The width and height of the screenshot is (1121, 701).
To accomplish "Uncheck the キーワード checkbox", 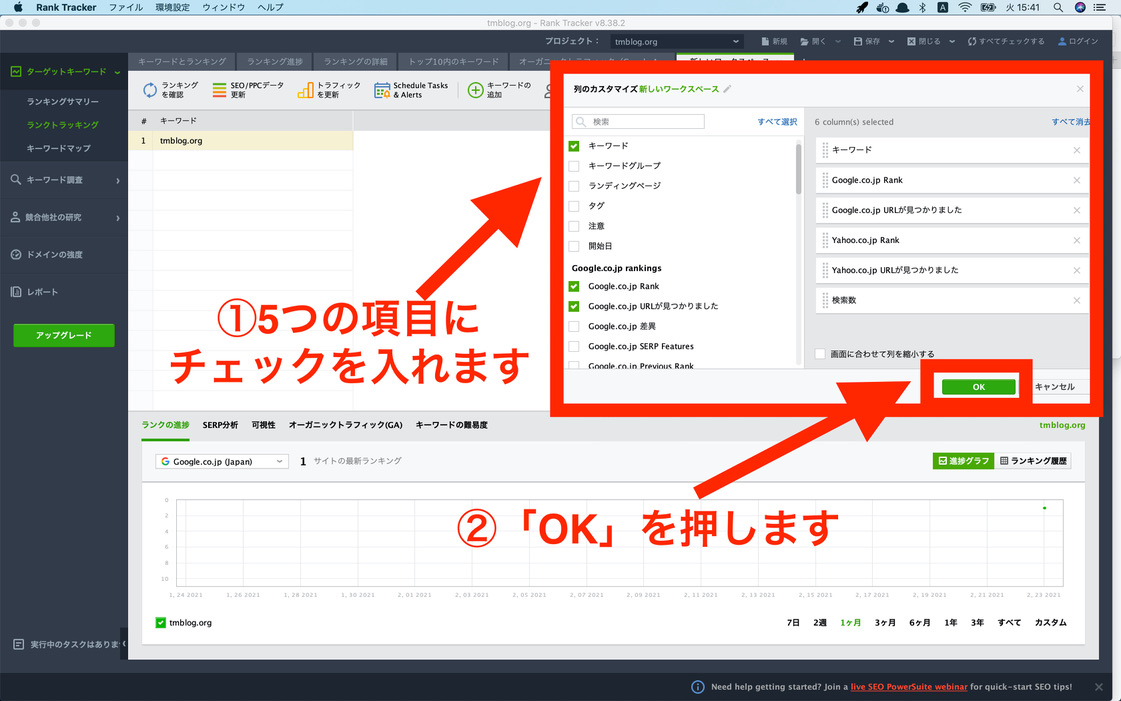I will (x=573, y=146).
